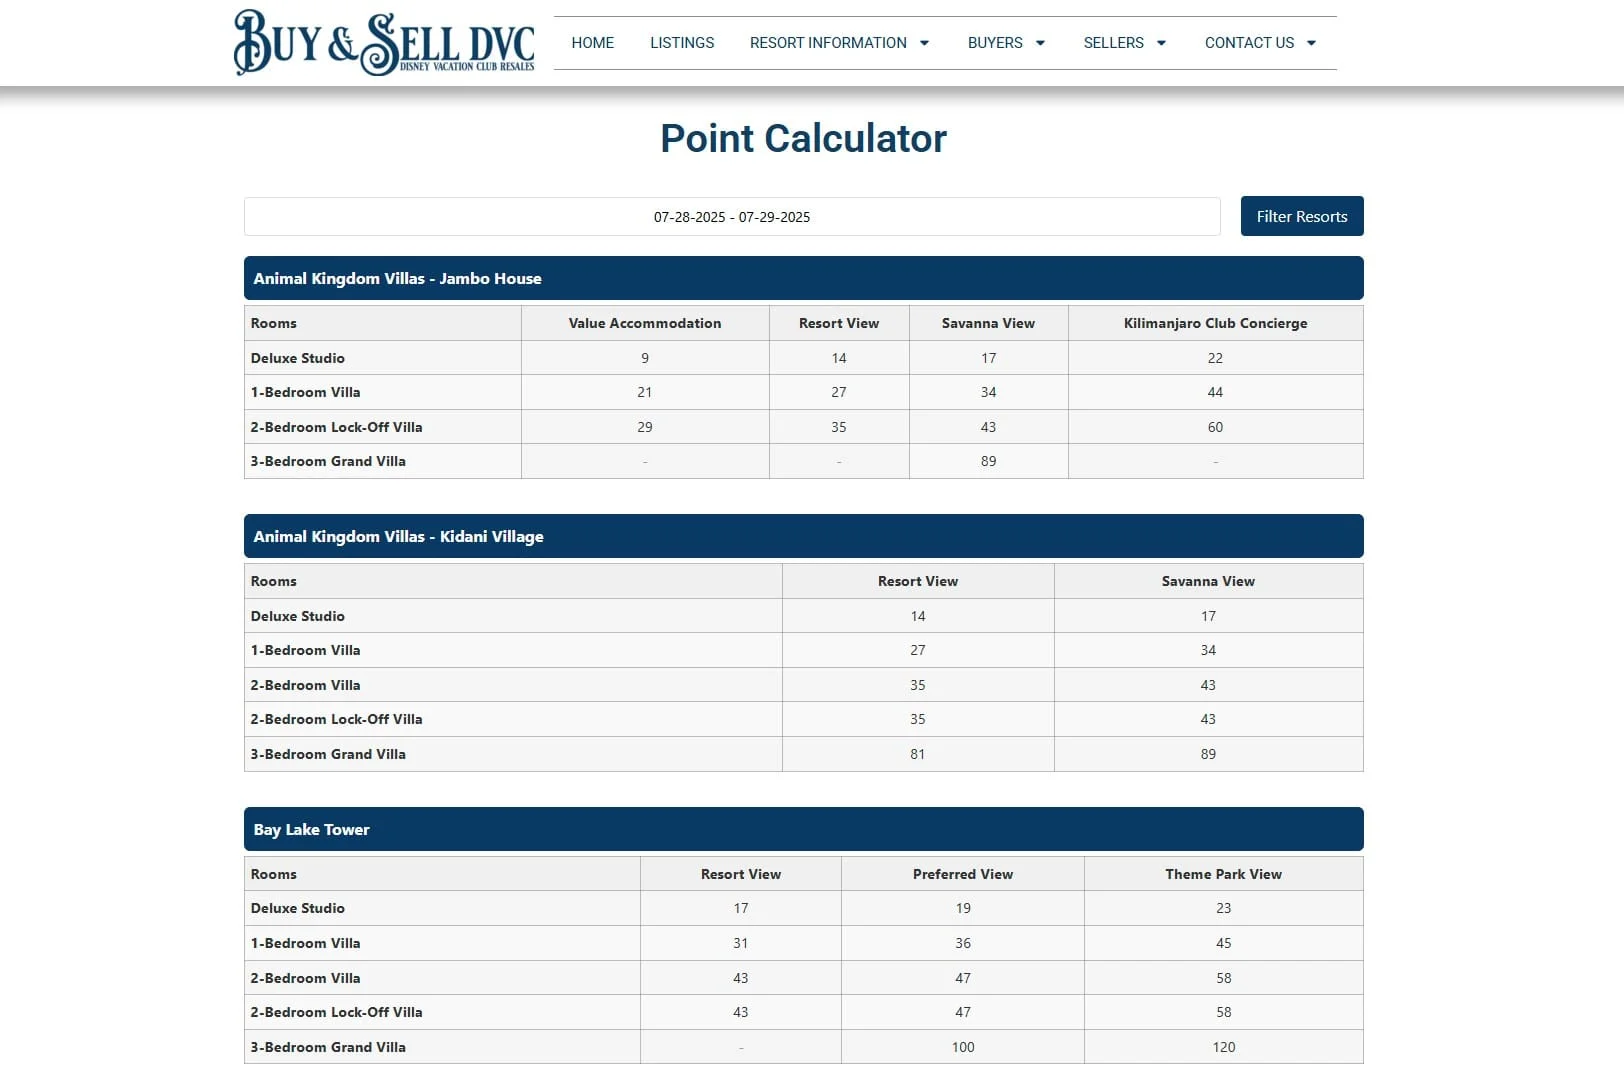This screenshot has height=1074, width=1624.
Task: Click Bay Lake Tower Preferred View header
Action: click(963, 874)
